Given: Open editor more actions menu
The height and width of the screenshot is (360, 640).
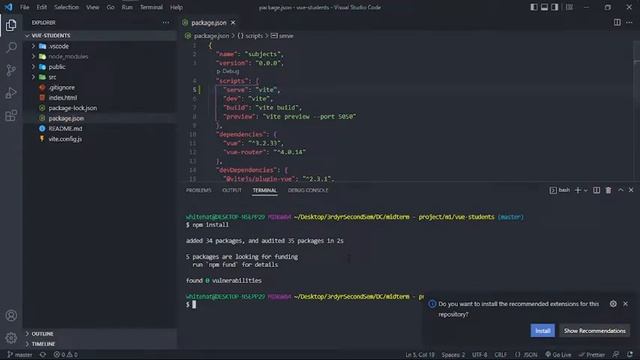Looking at the screenshot, I should click(629, 22).
